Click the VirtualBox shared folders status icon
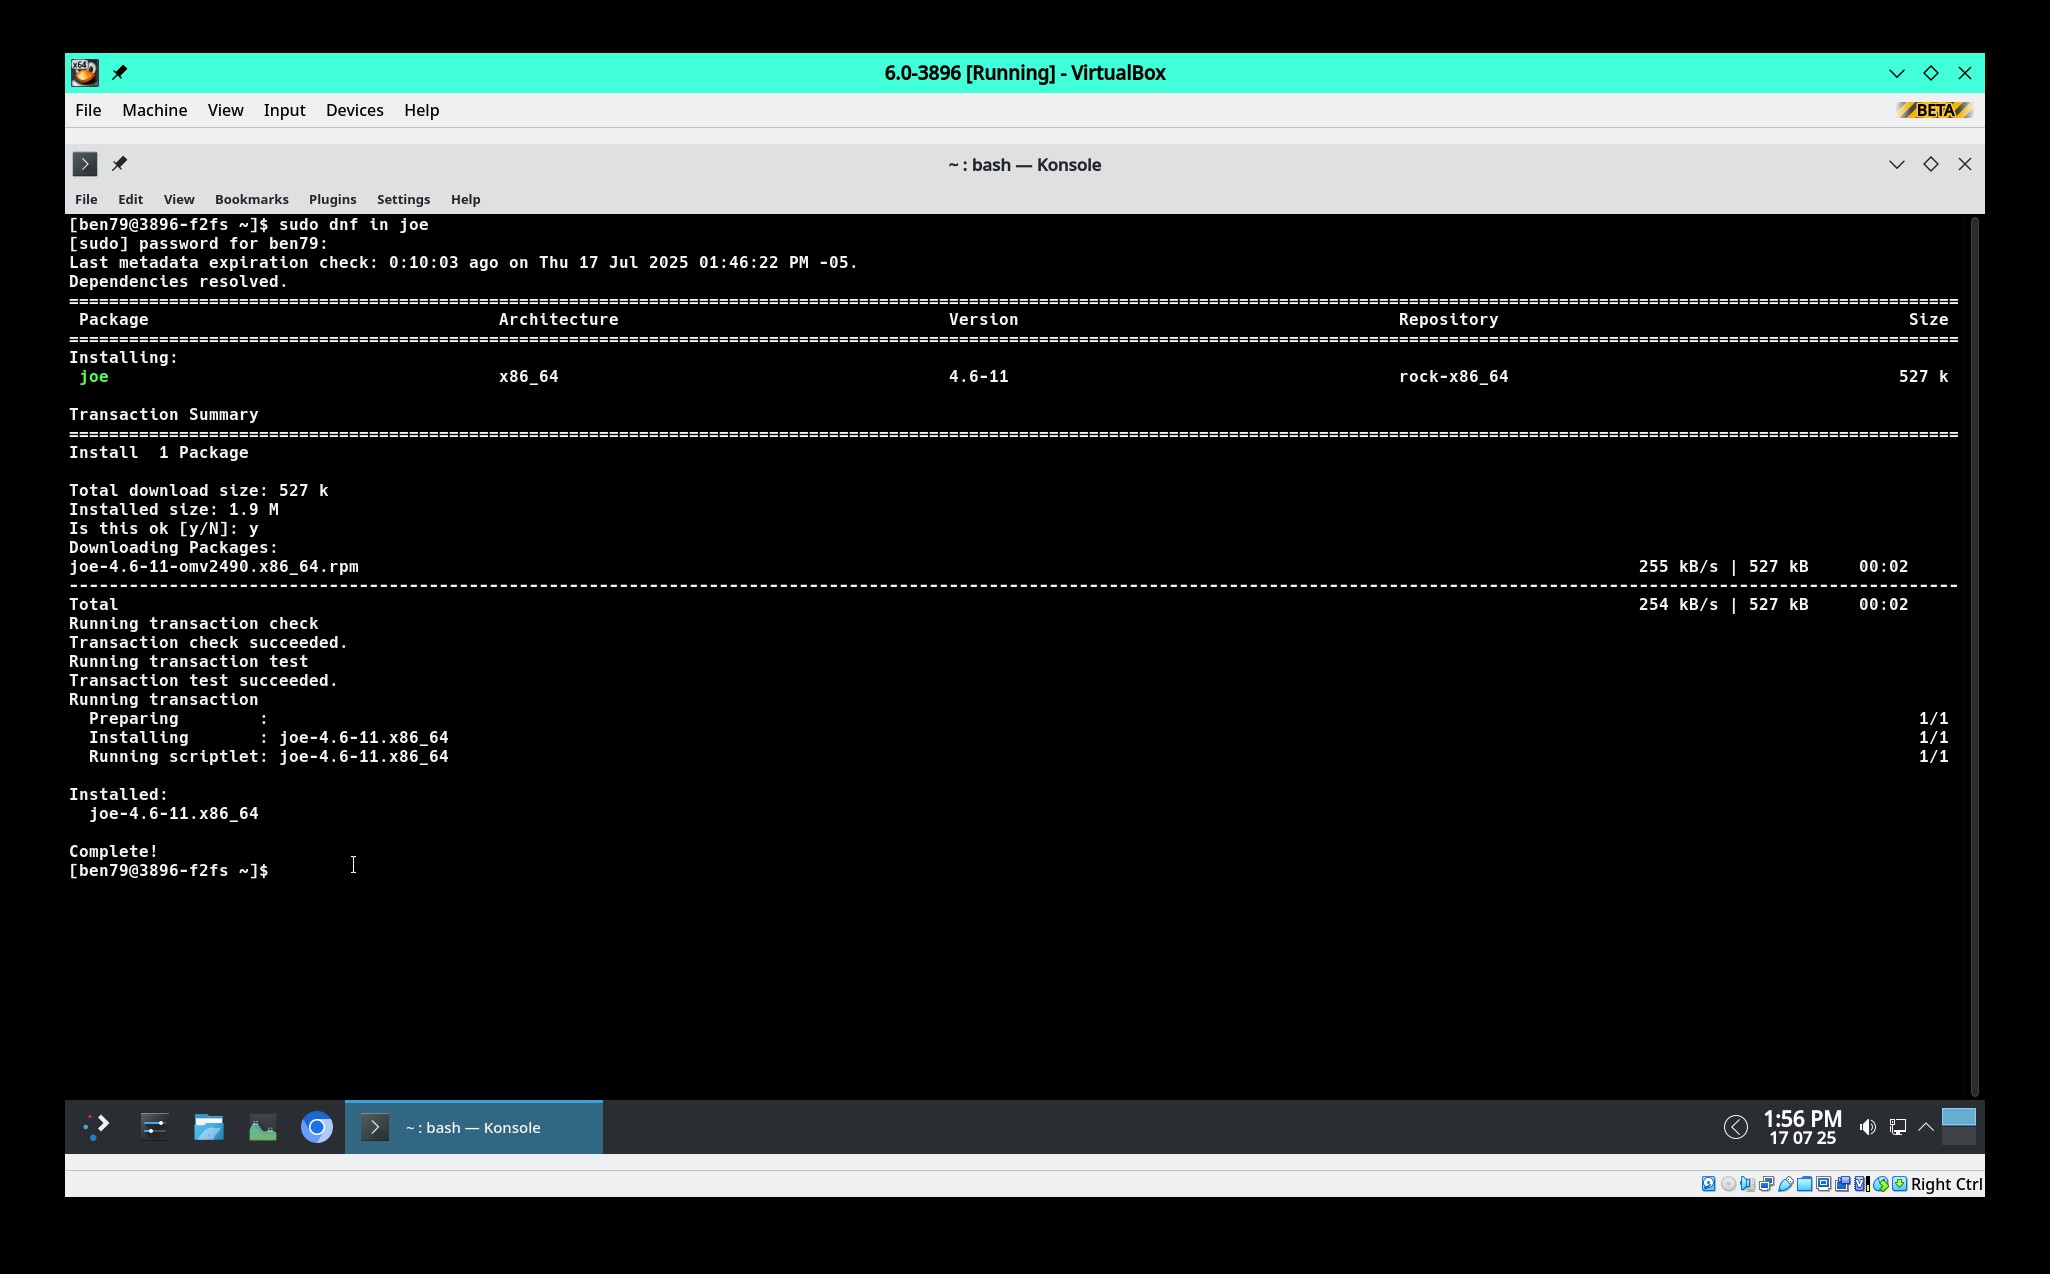2050x1274 pixels. point(1805,1184)
